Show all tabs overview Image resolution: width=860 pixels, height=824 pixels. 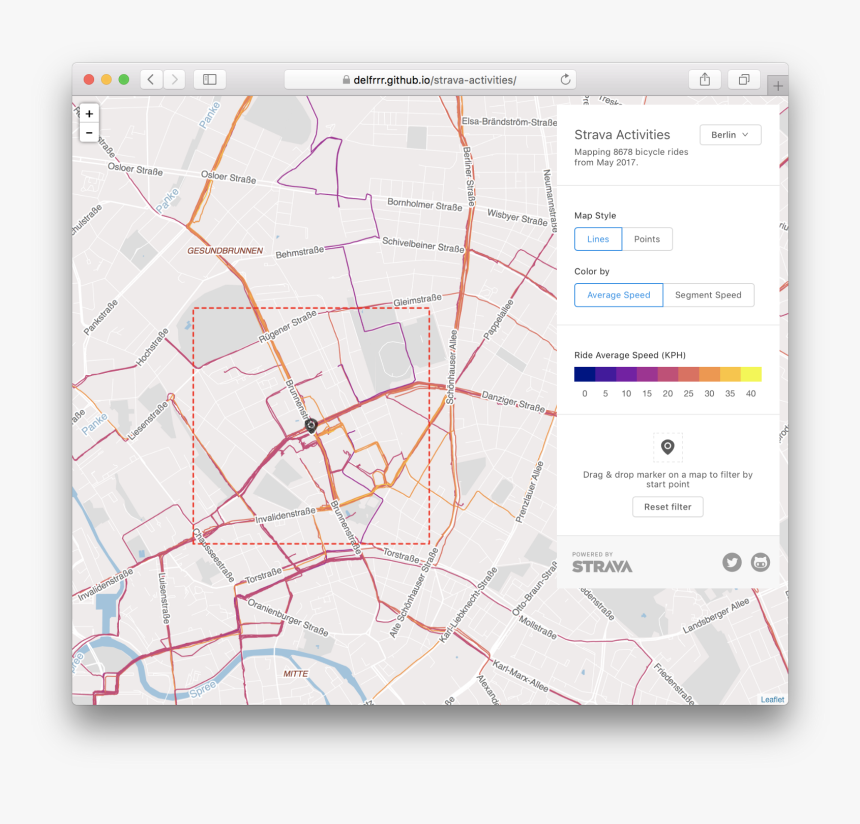pos(744,79)
